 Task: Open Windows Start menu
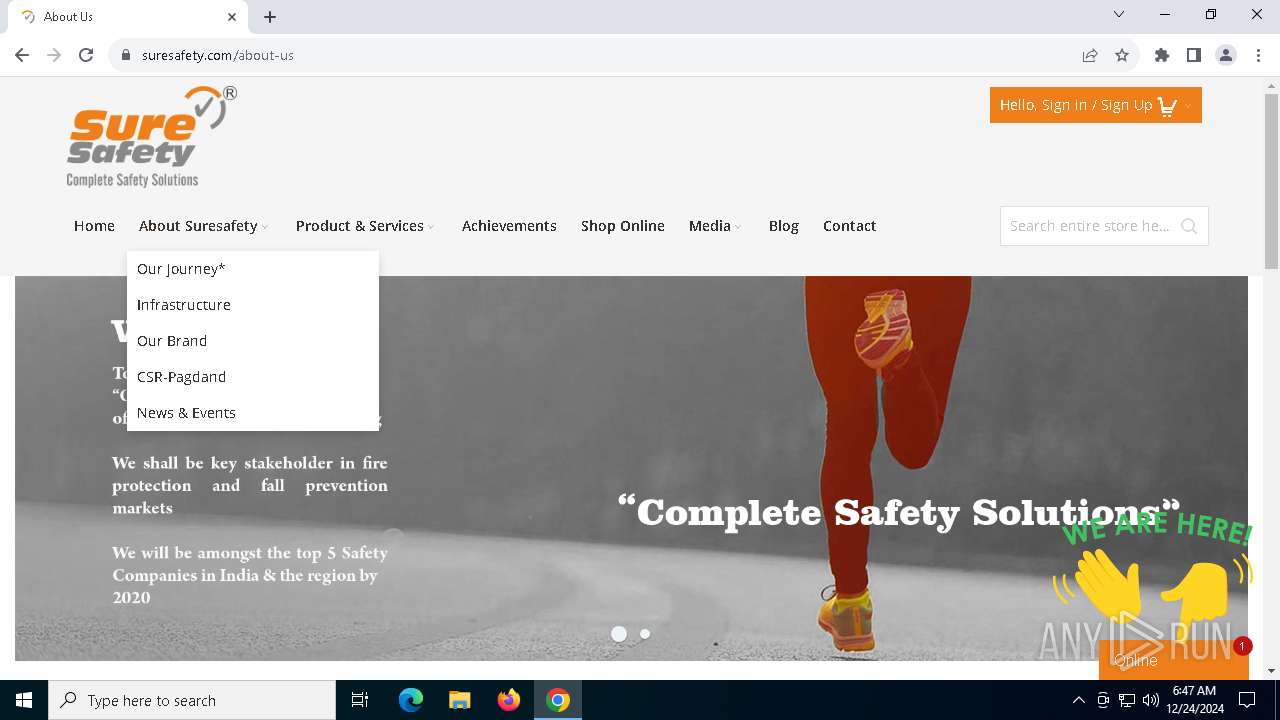coord(24,700)
